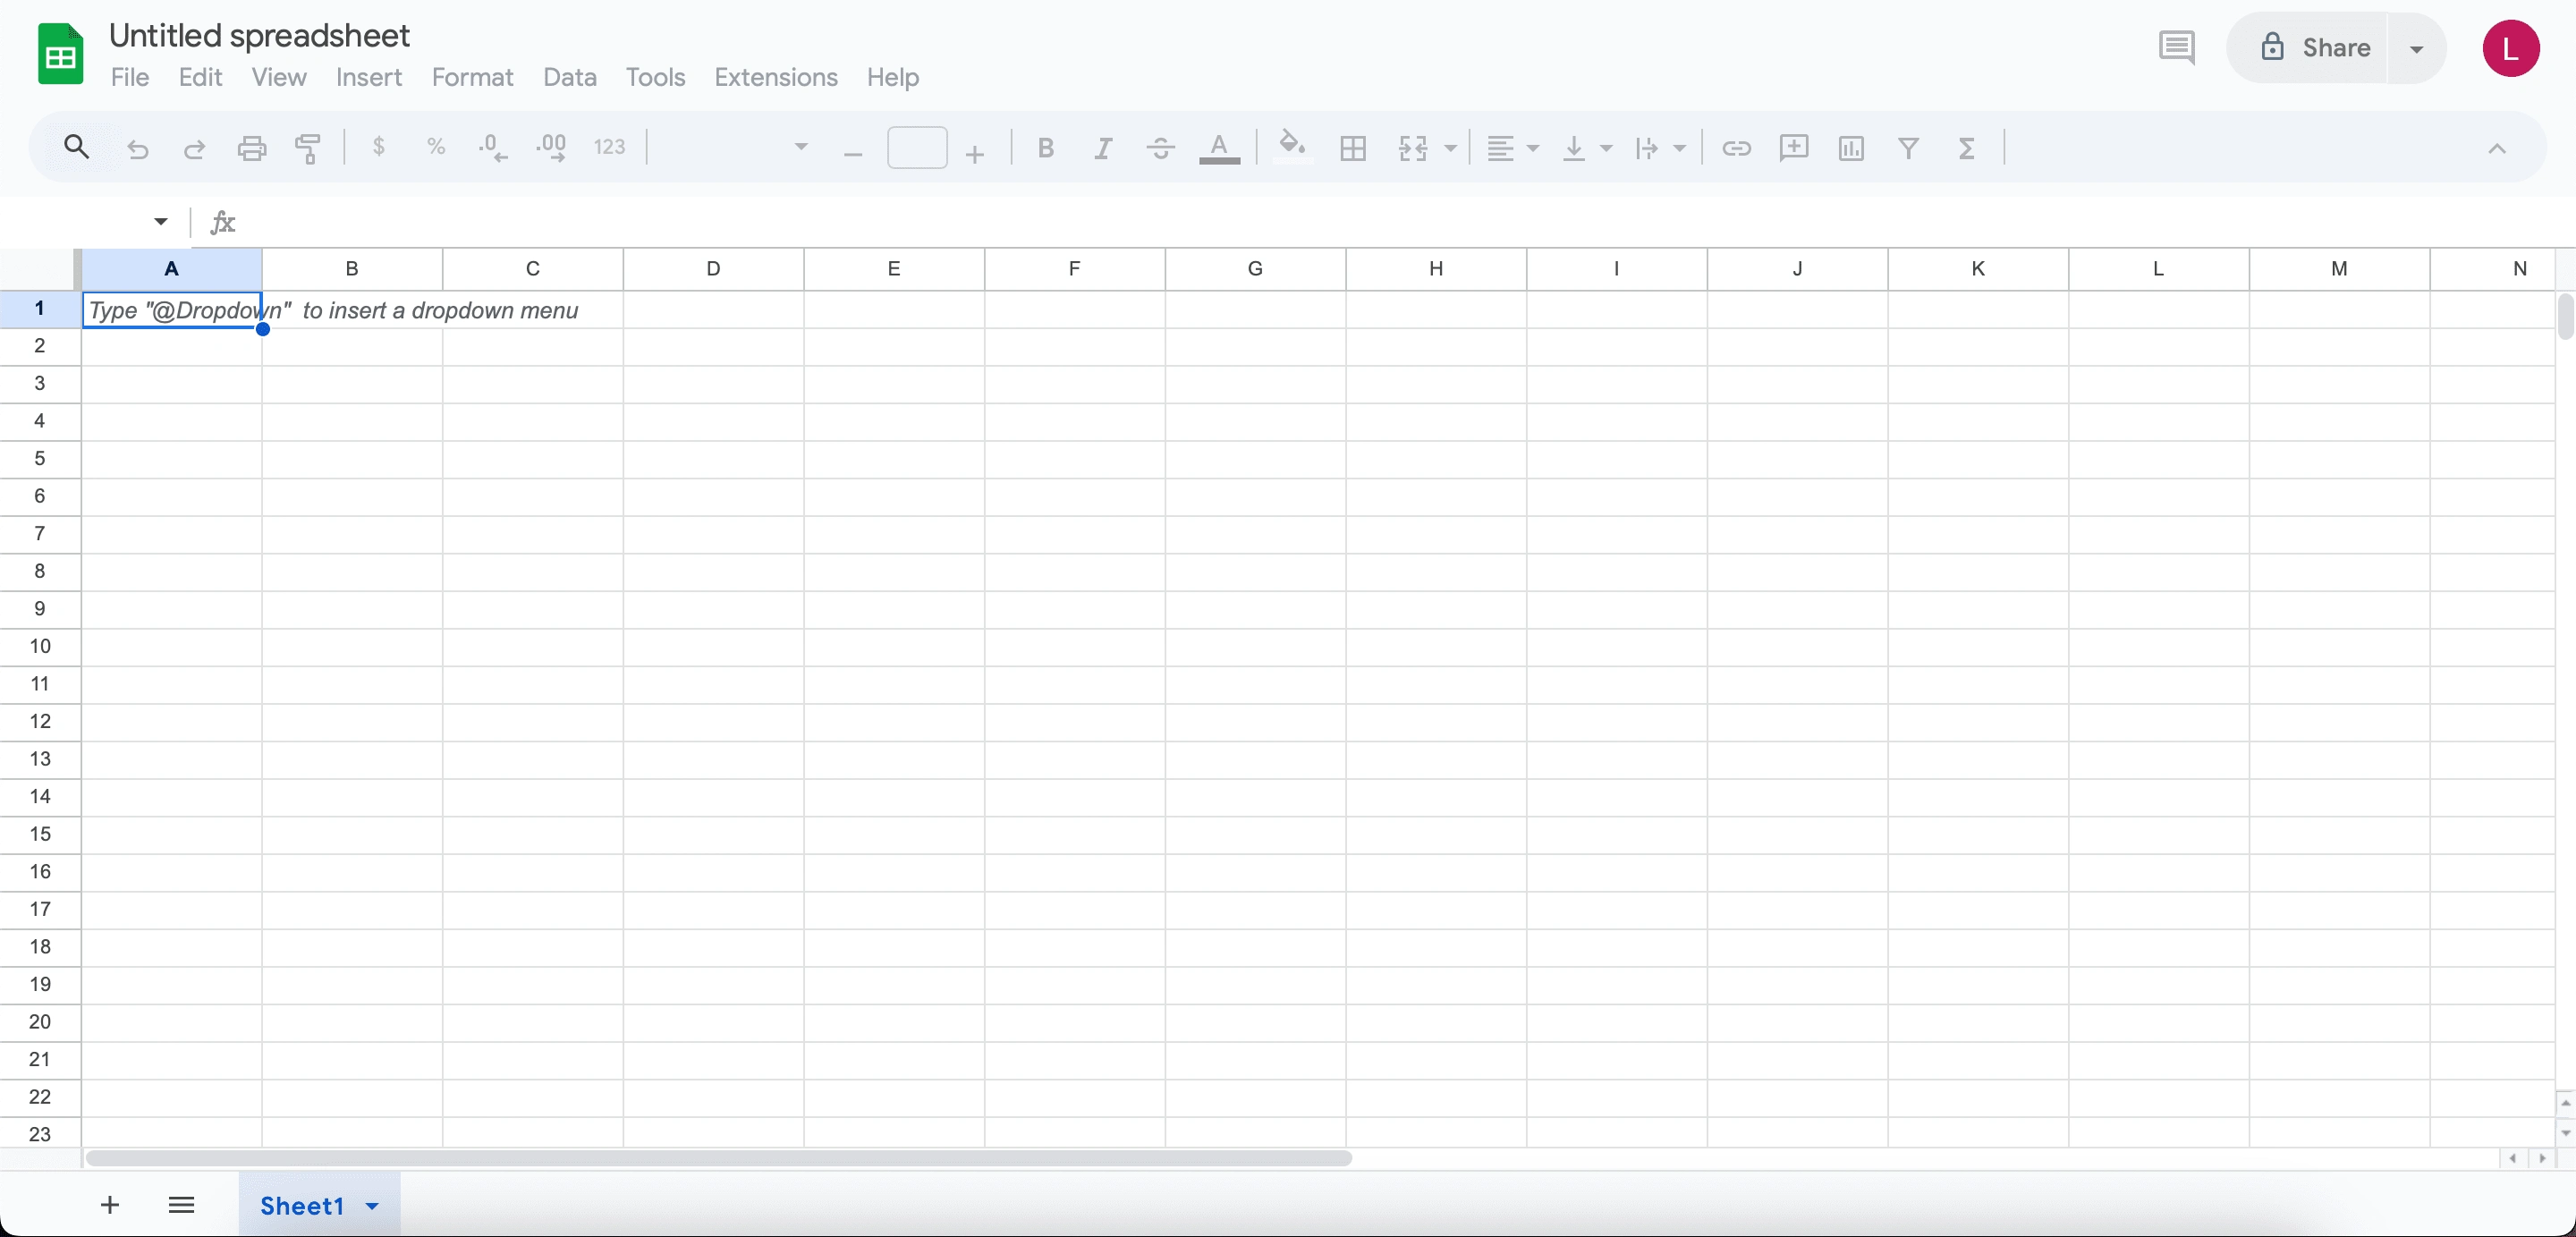Image resolution: width=2576 pixels, height=1237 pixels.
Task: Increase decimal places
Action: point(551,148)
